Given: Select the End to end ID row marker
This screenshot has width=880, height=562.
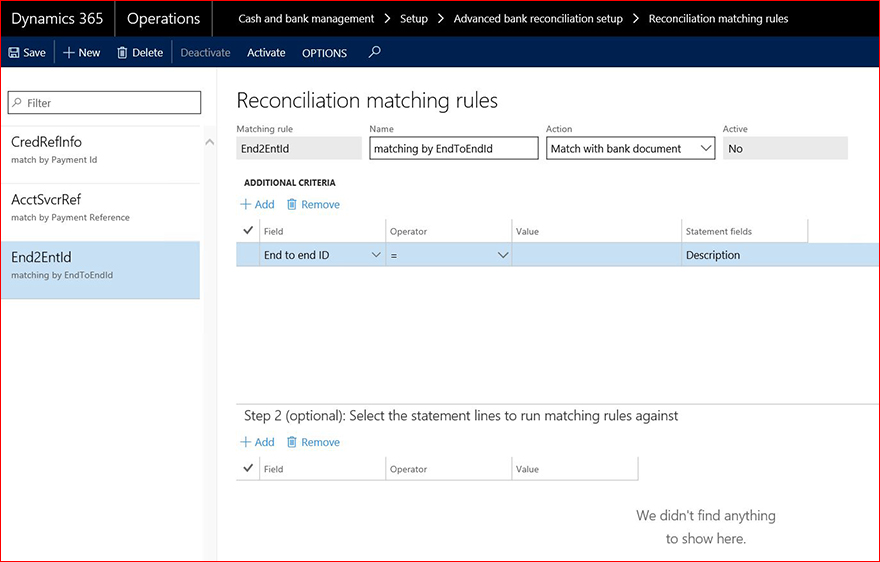Looking at the screenshot, I should 248,255.
